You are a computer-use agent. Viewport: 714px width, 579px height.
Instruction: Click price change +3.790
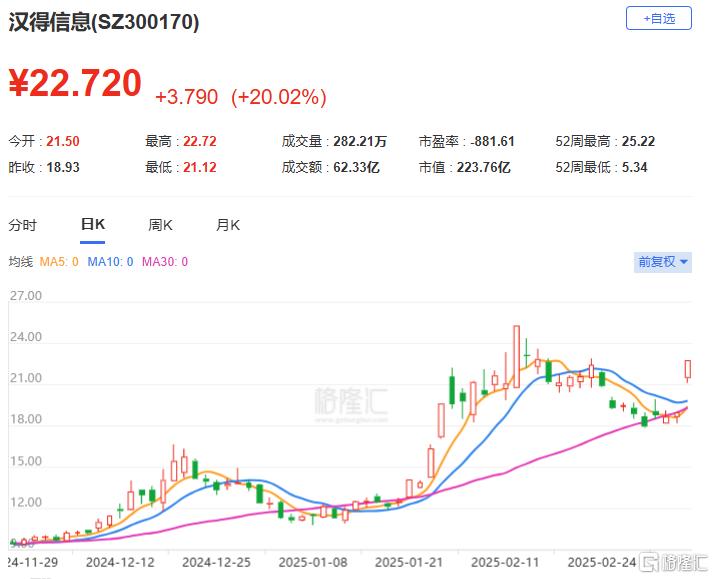[x=187, y=97]
